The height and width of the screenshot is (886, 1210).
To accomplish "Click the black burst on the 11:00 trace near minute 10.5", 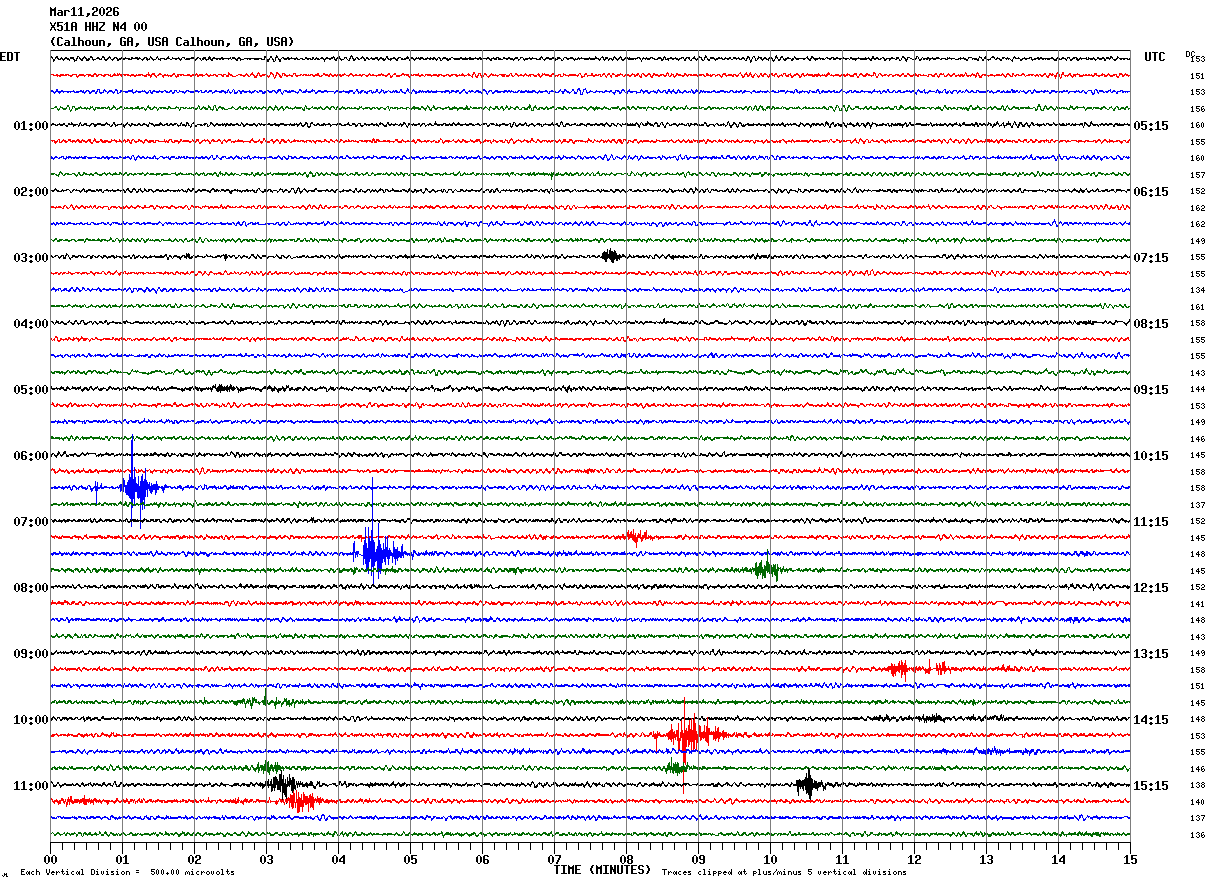I will (x=807, y=785).
